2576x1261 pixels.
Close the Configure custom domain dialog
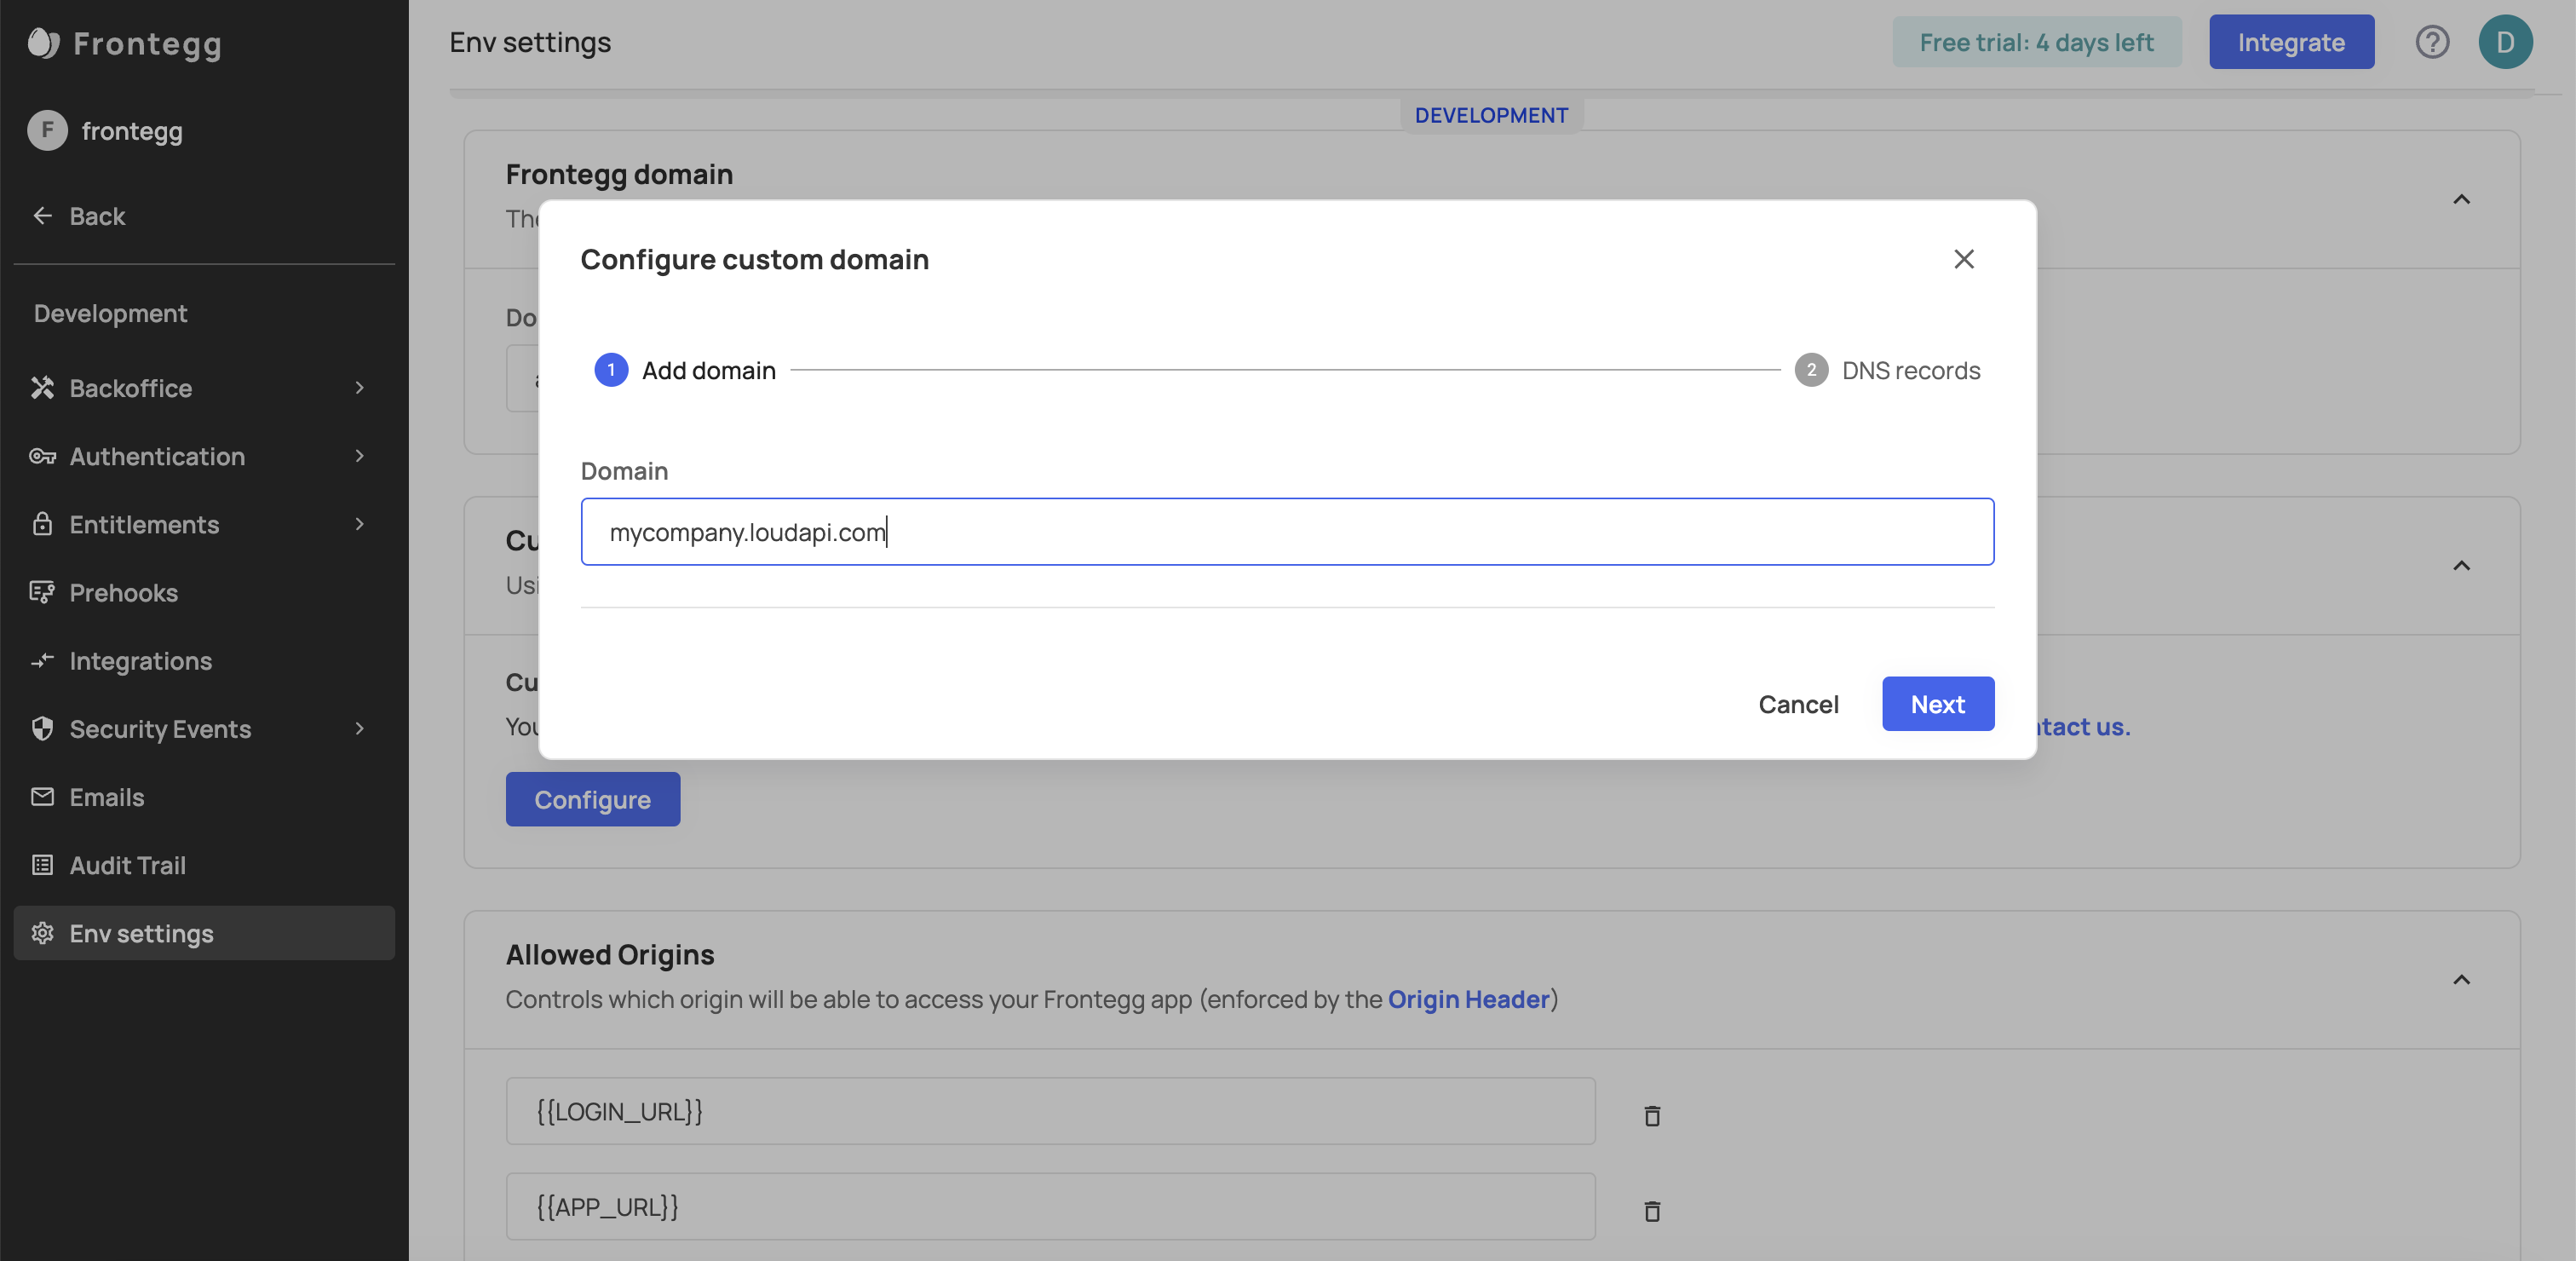1963,259
